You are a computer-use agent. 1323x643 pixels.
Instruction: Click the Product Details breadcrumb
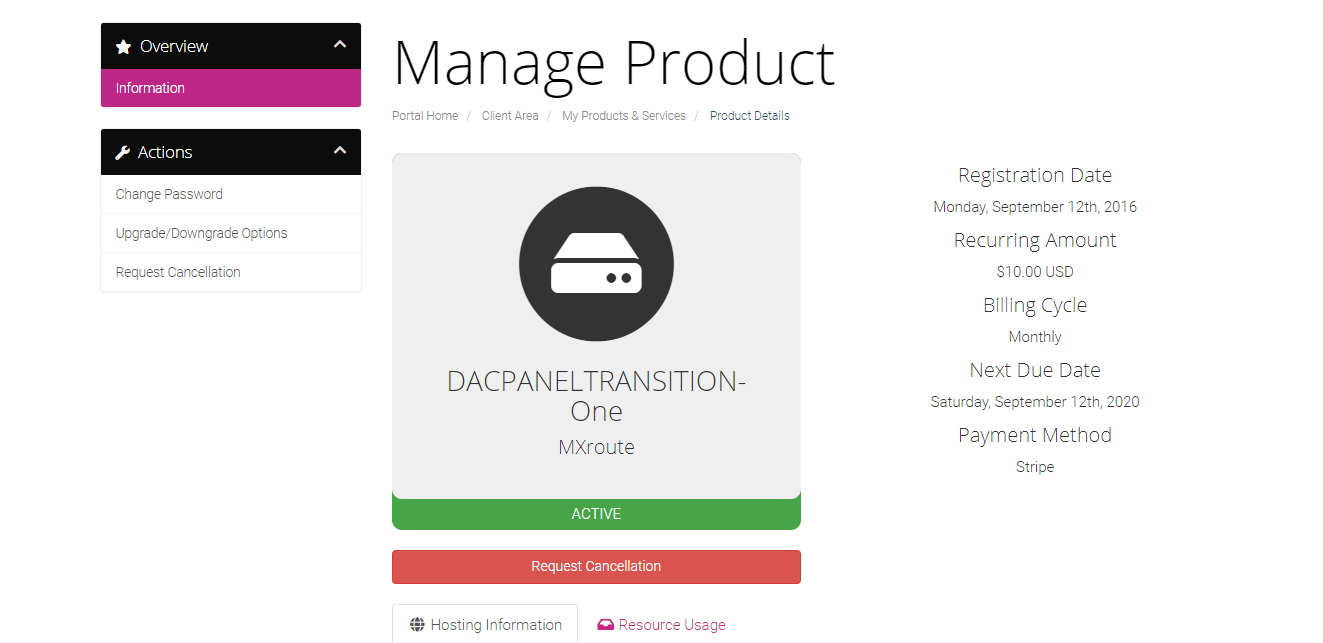(750, 116)
